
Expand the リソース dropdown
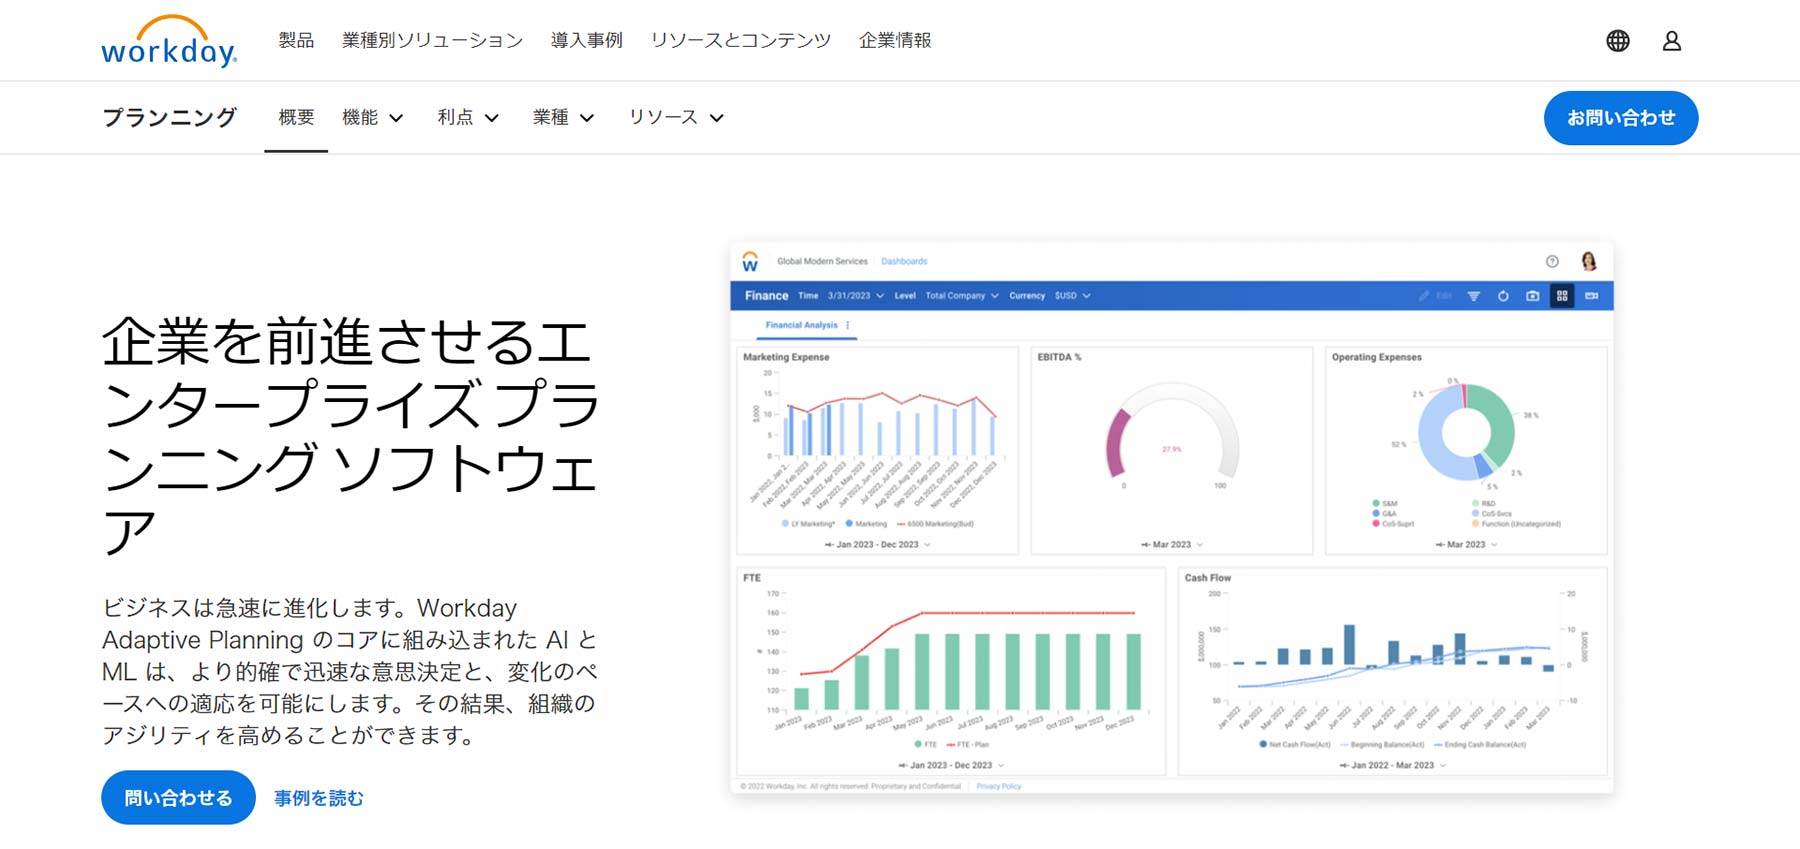[676, 118]
